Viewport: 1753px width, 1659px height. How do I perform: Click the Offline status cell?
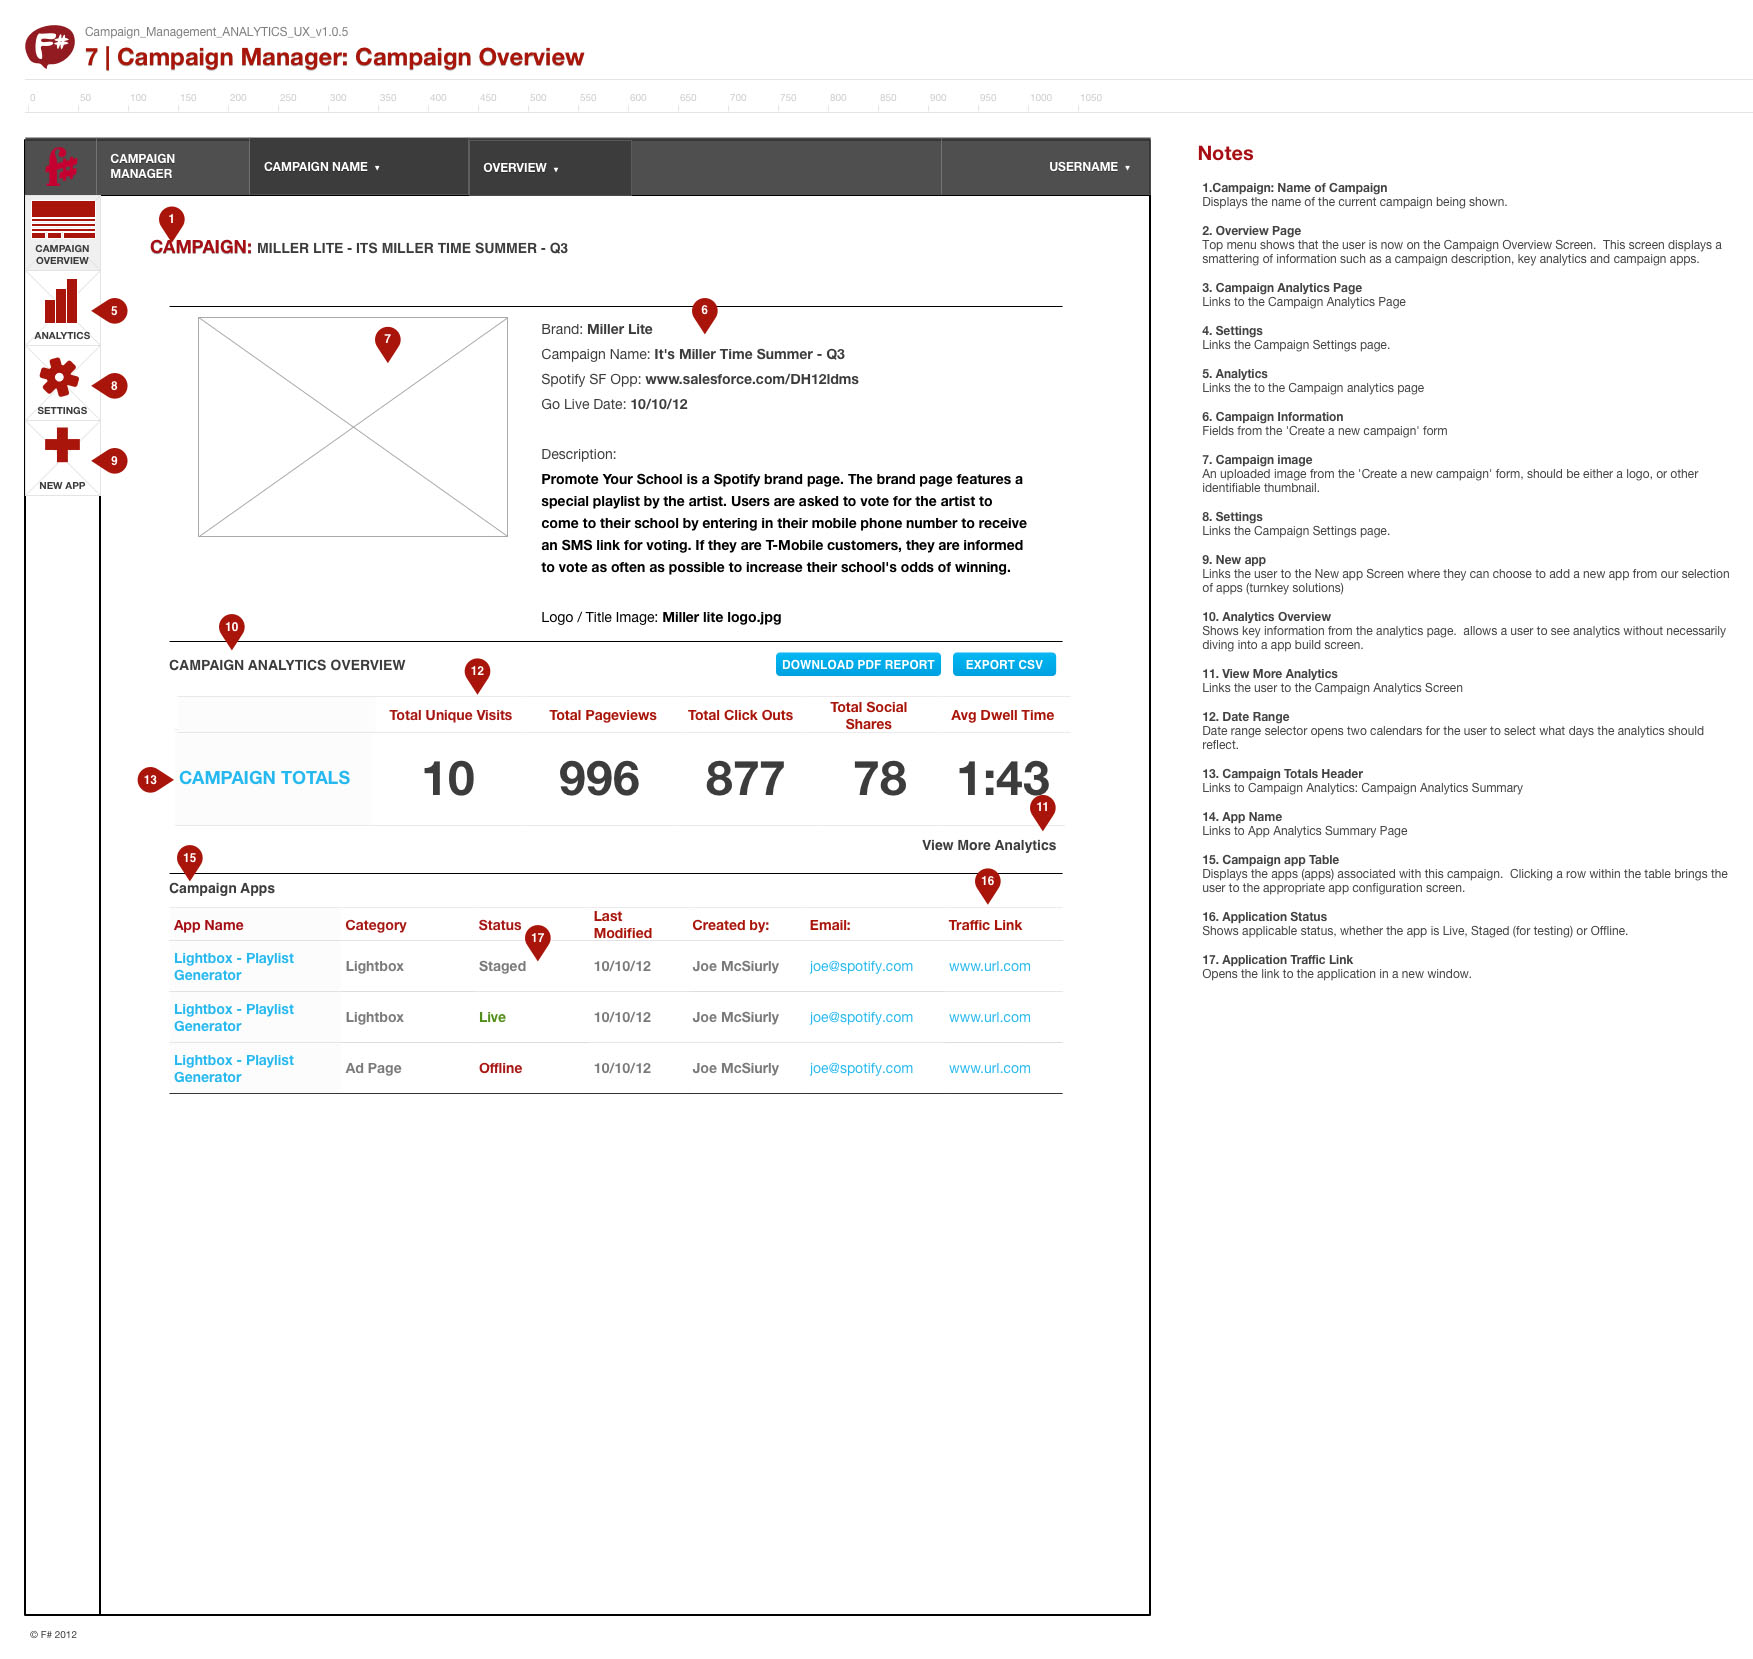click(500, 1069)
